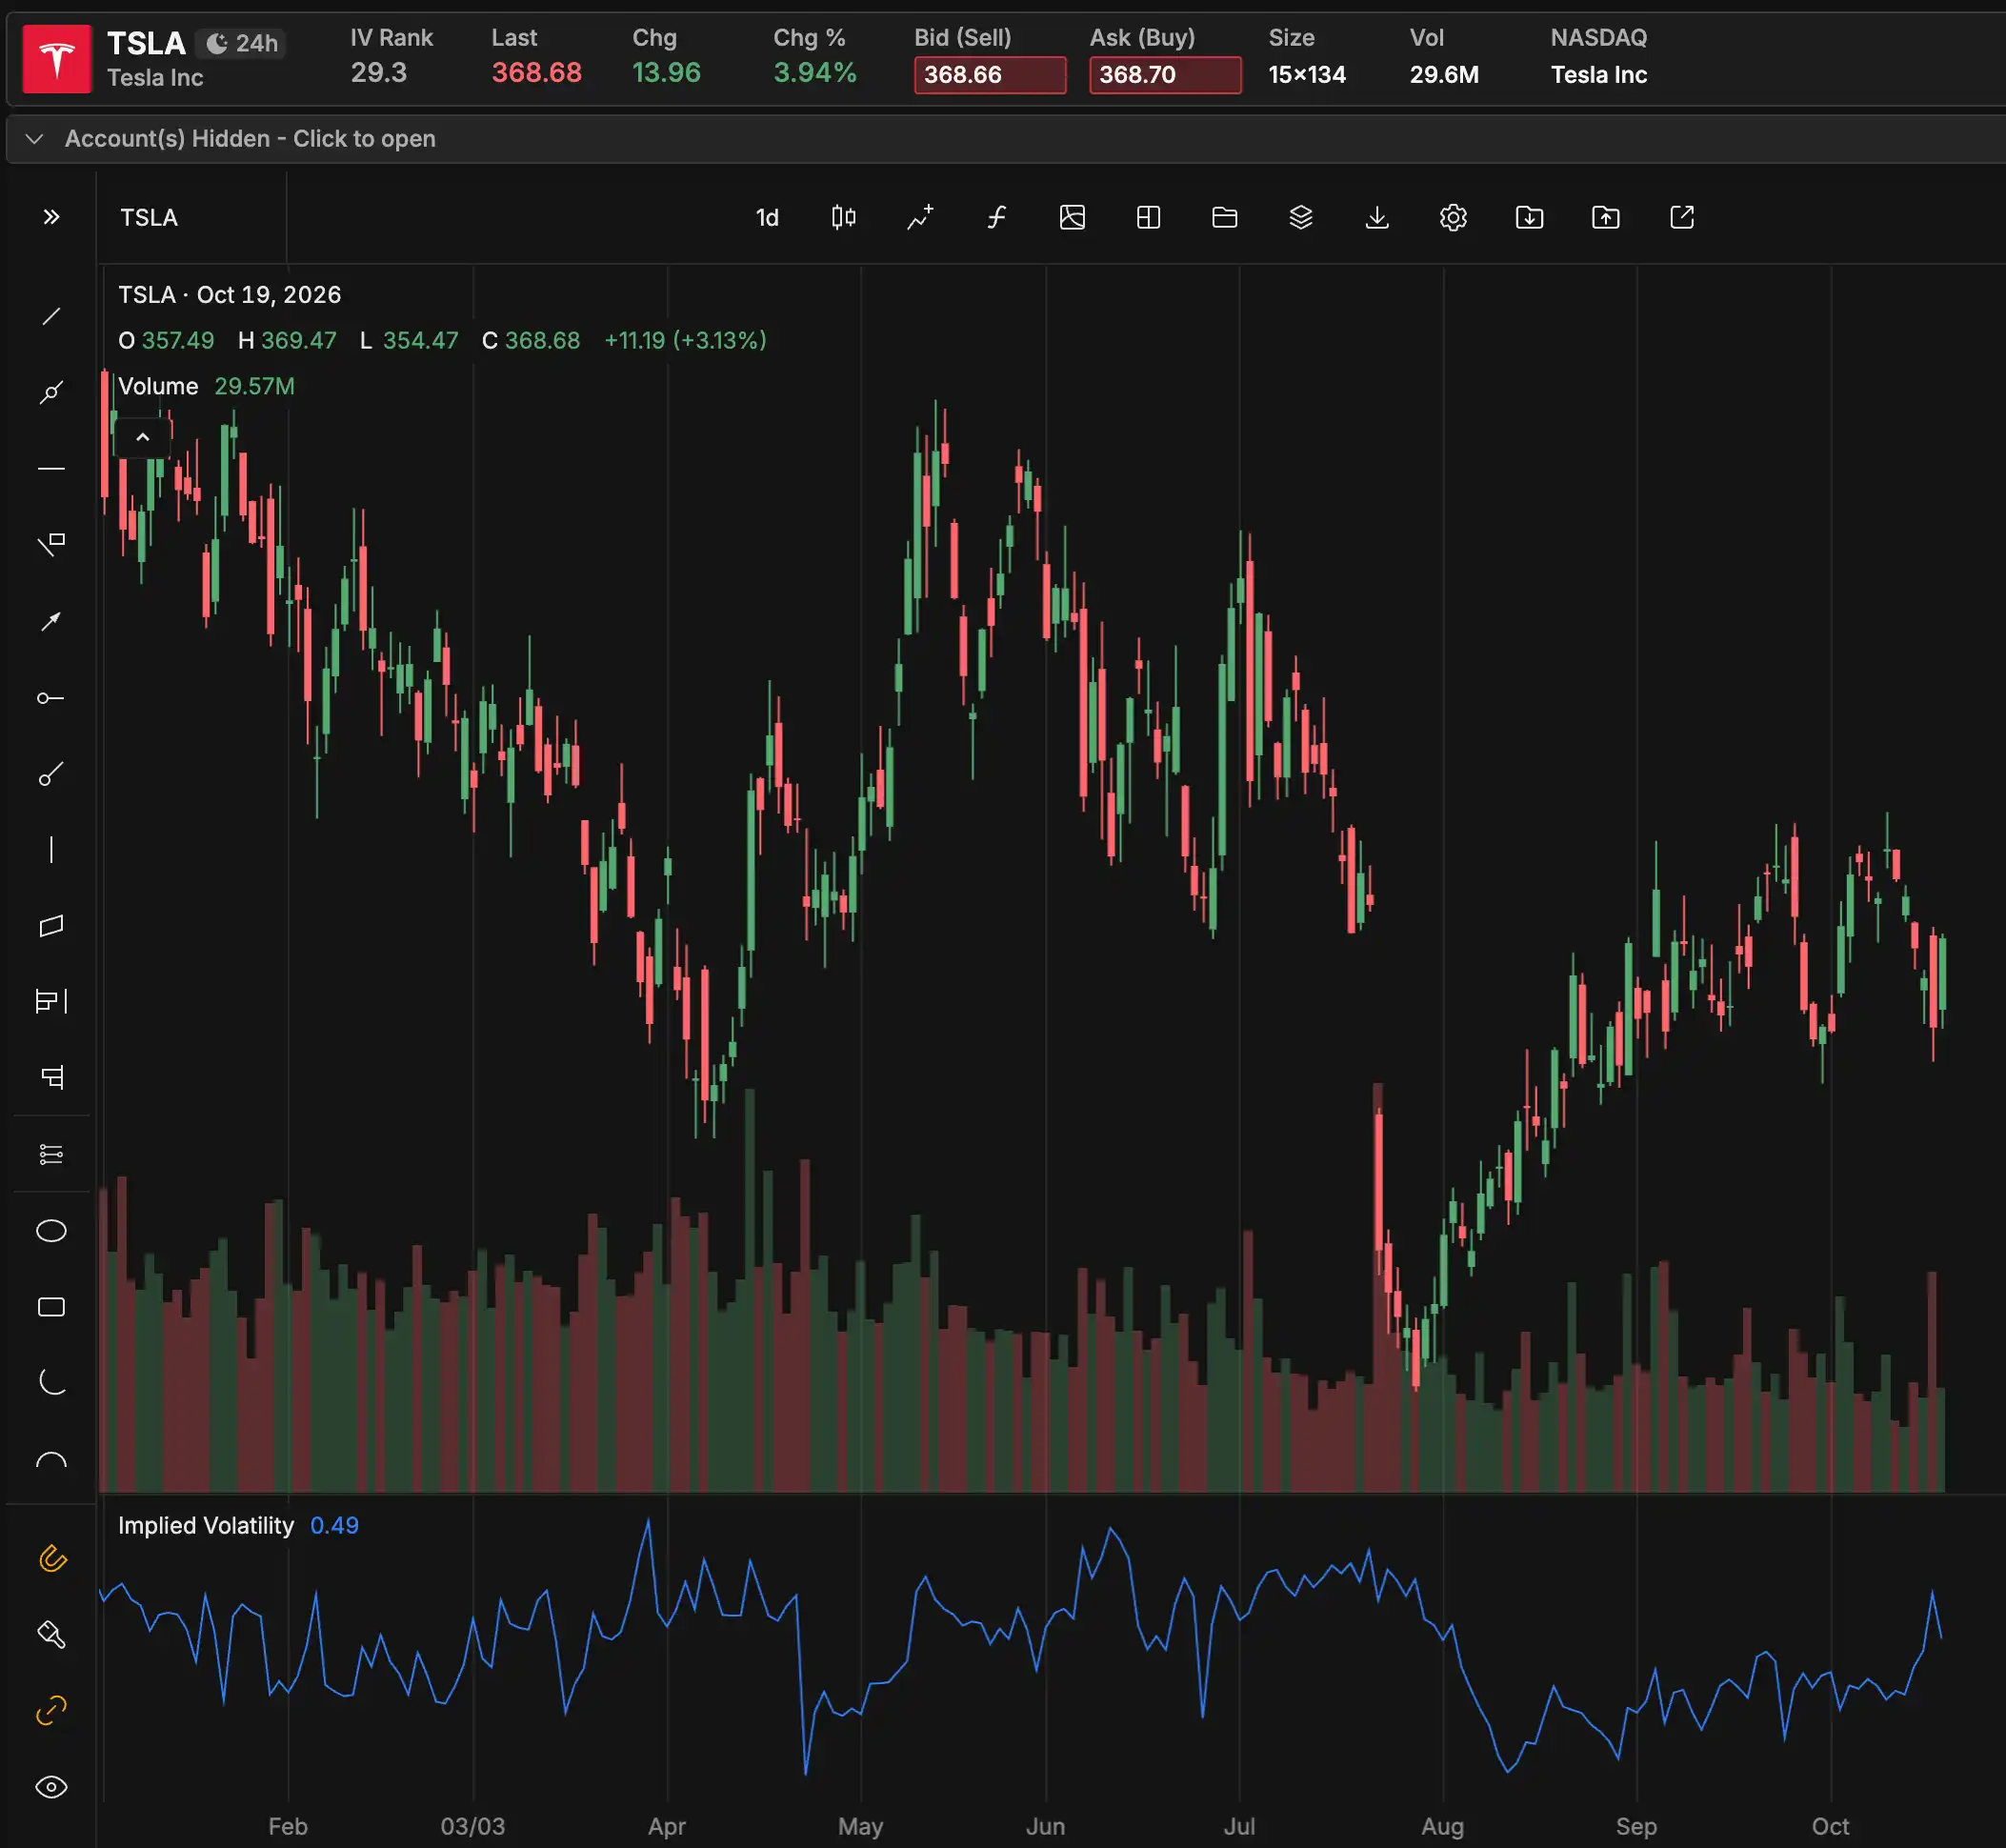Import chart with folder-down icon
Screen dimensions: 2006x1848
1529,217
